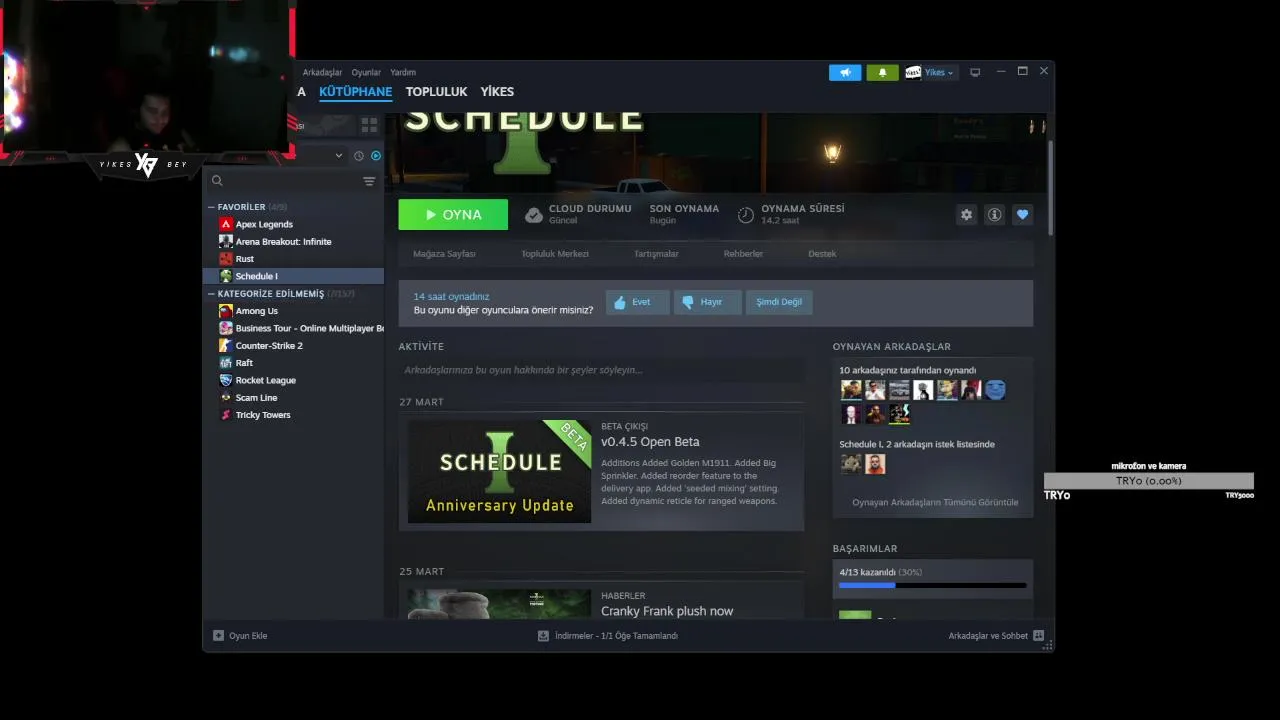
Task: Open Arkadaşlar ve Sohbet chat
Action: [996, 636]
